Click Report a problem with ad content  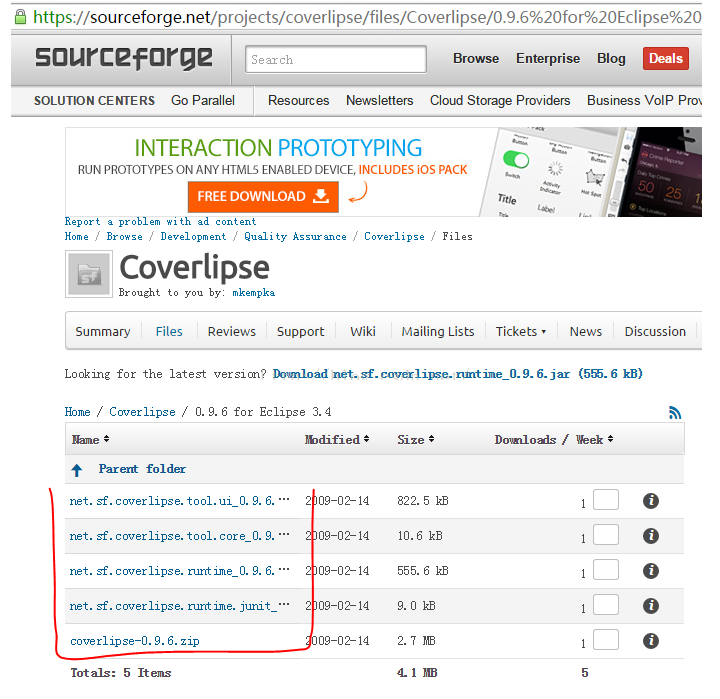[160, 222]
